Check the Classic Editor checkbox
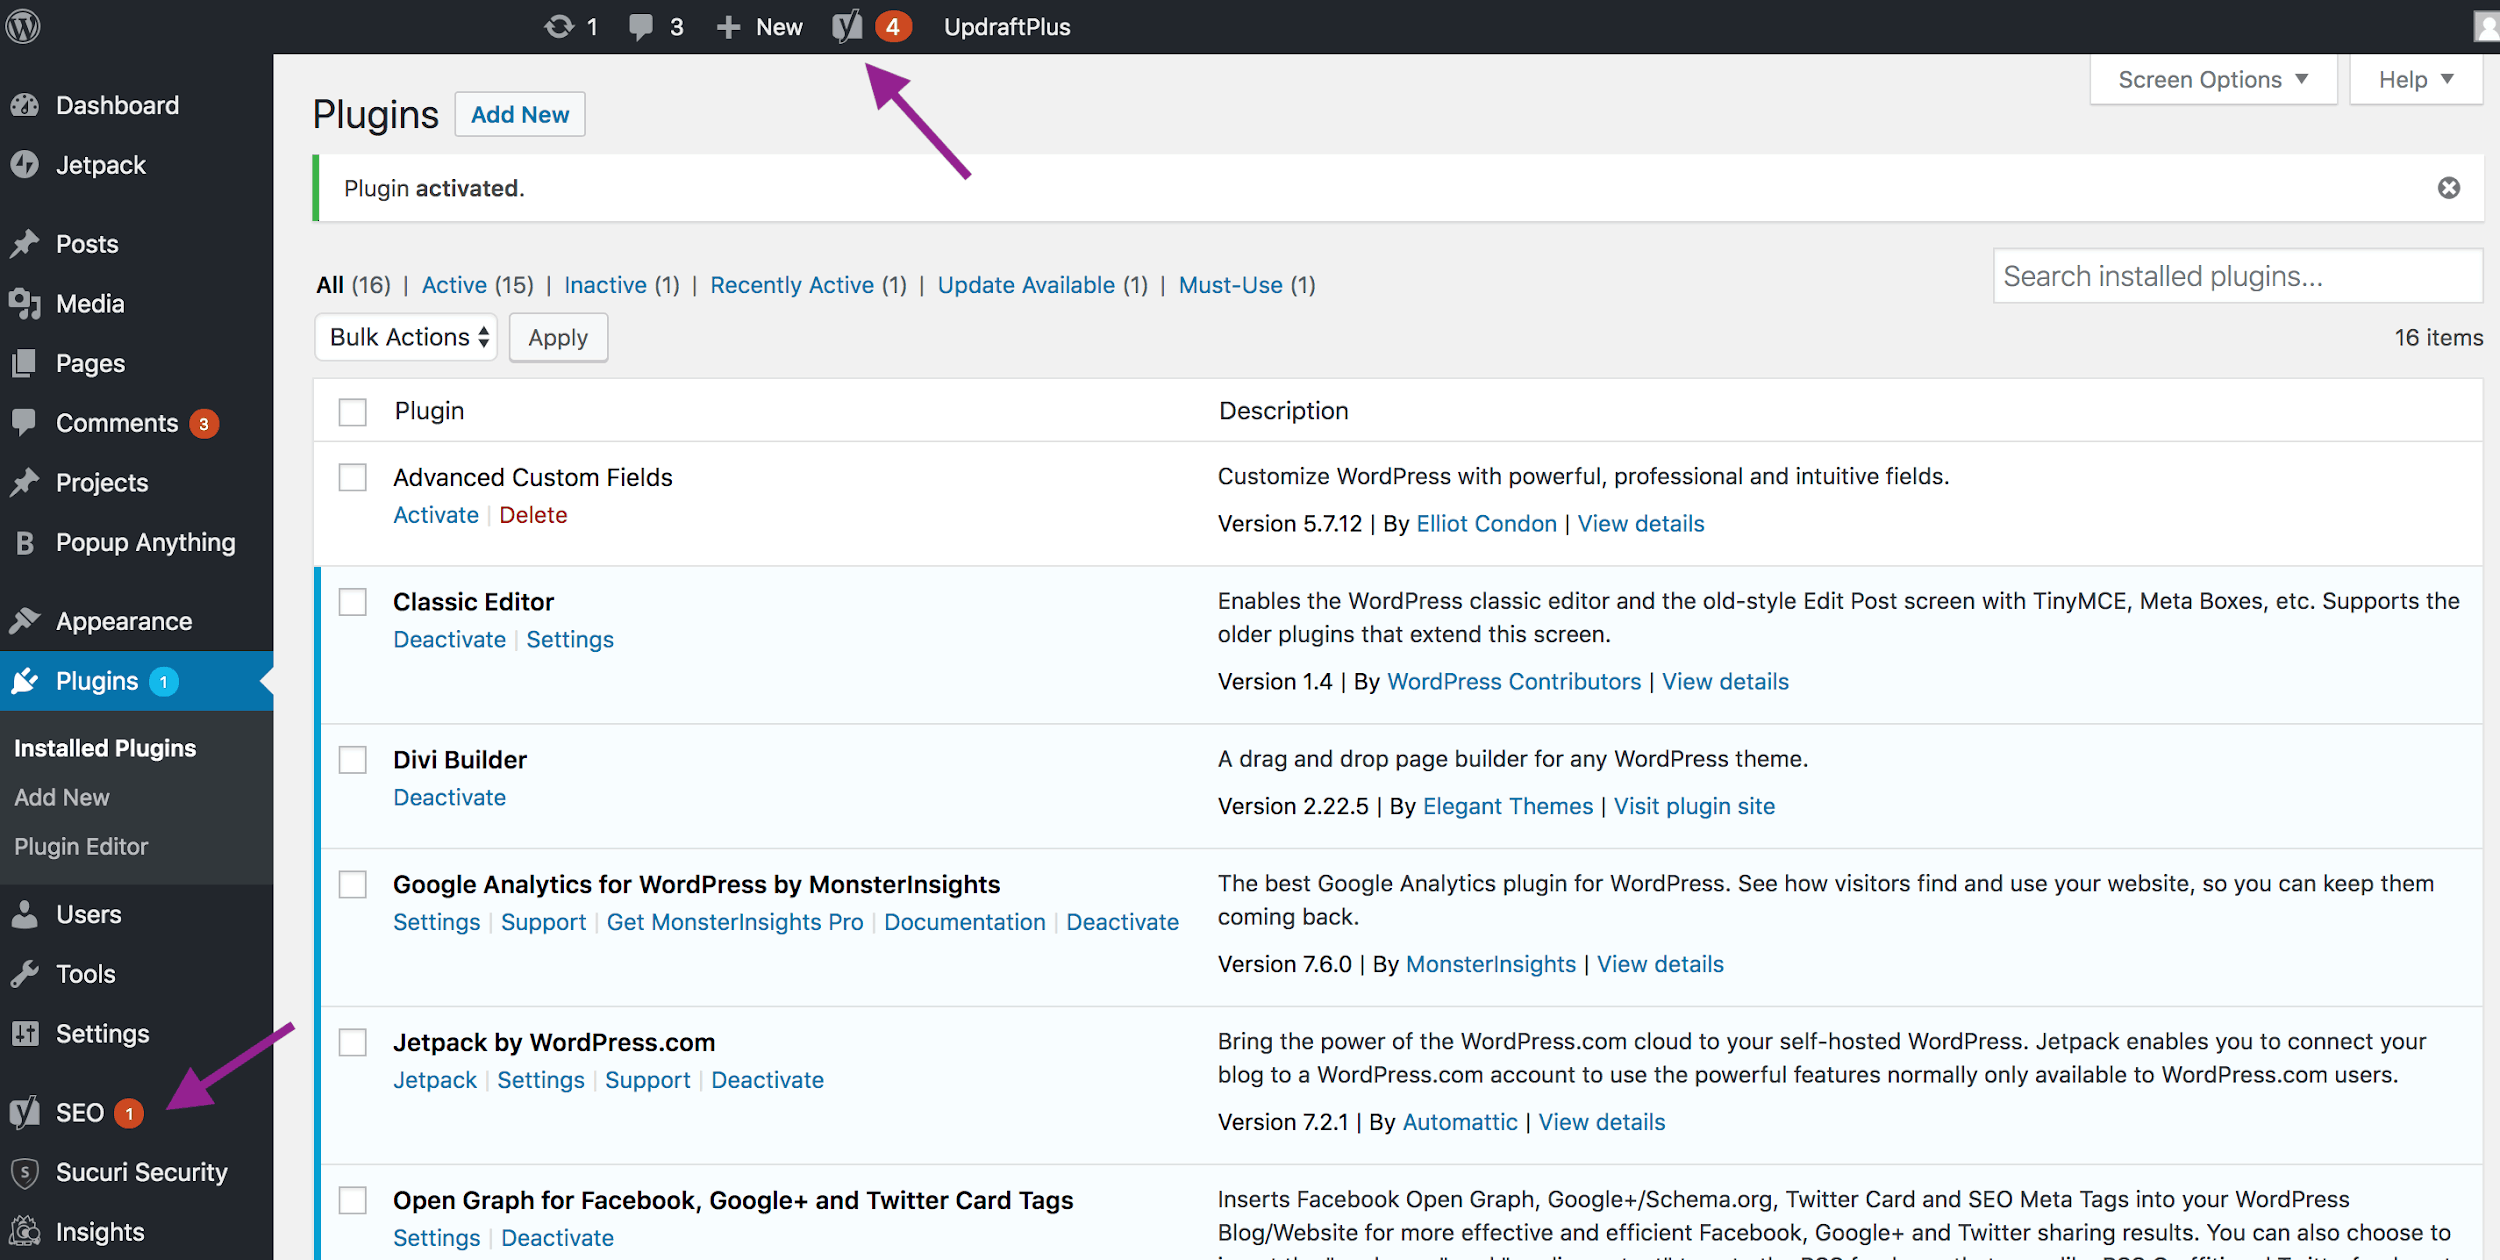The image size is (2500, 1260). click(352, 602)
